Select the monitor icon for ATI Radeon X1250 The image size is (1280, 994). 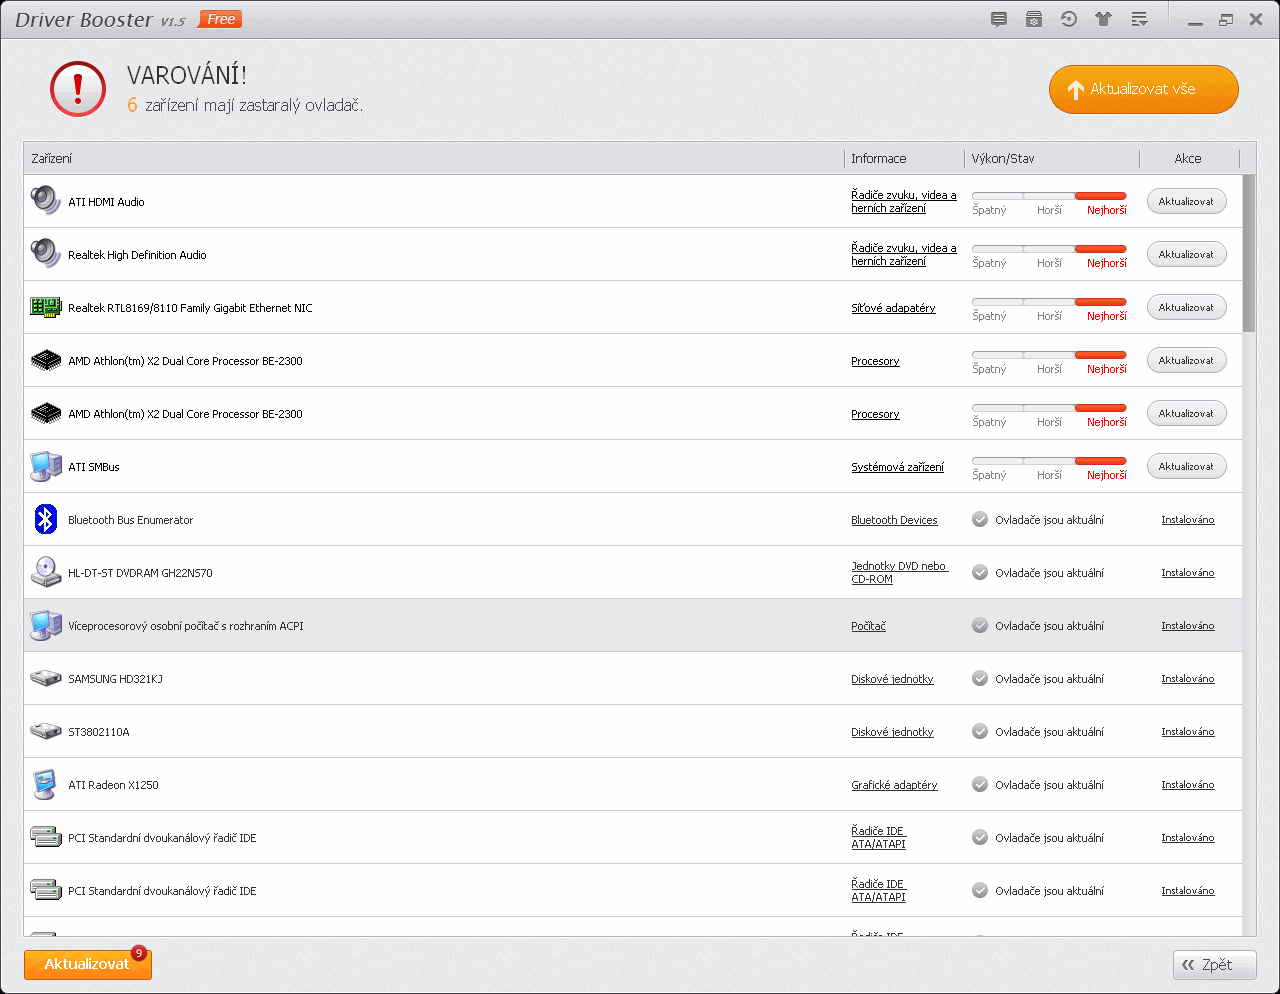(x=45, y=784)
